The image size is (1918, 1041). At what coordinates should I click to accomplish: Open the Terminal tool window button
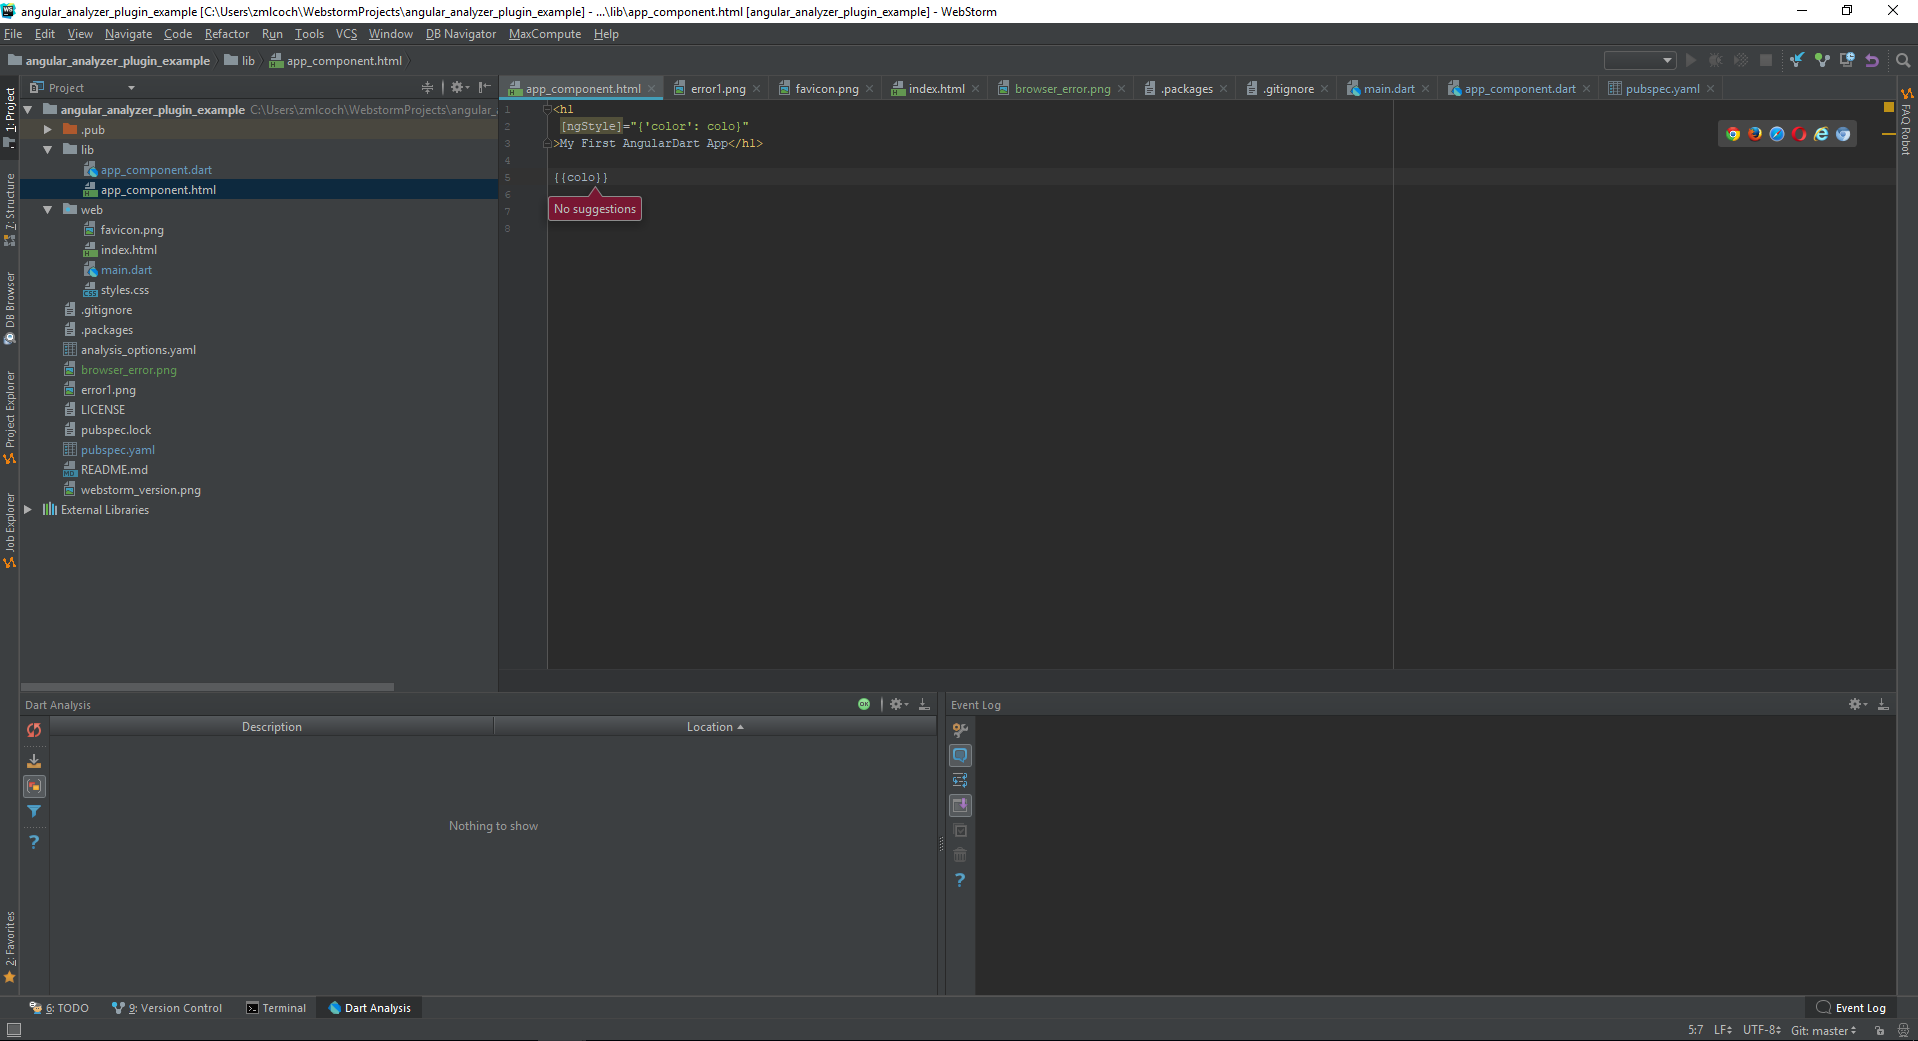(276, 1008)
